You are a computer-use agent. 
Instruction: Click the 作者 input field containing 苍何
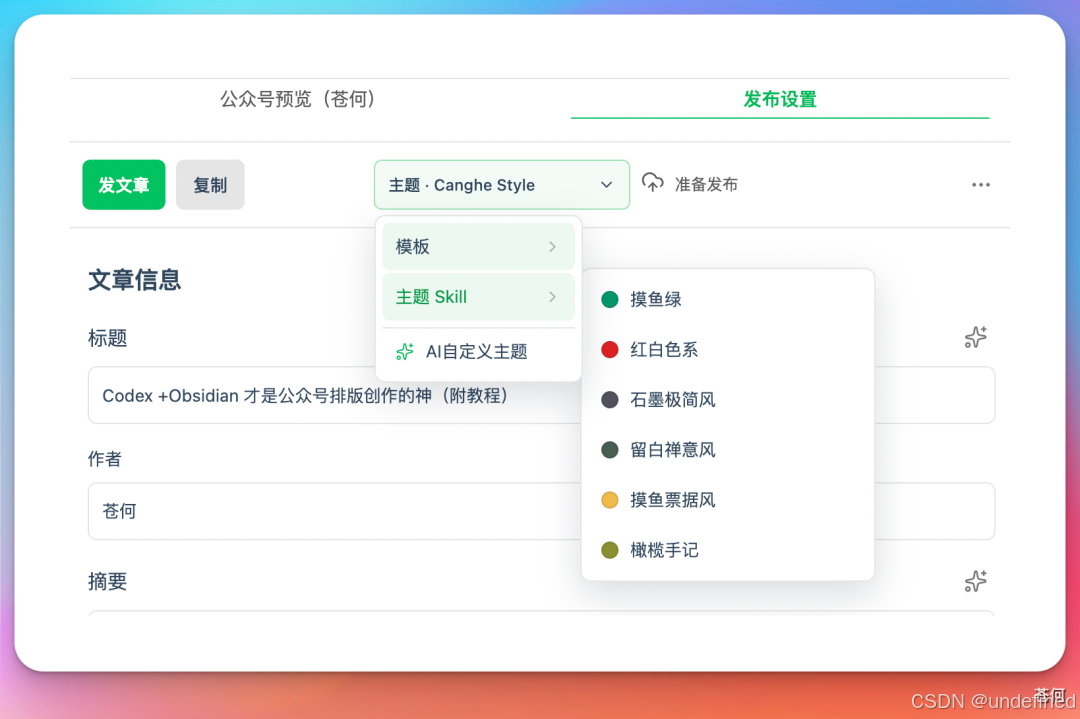(x=541, y=511)
